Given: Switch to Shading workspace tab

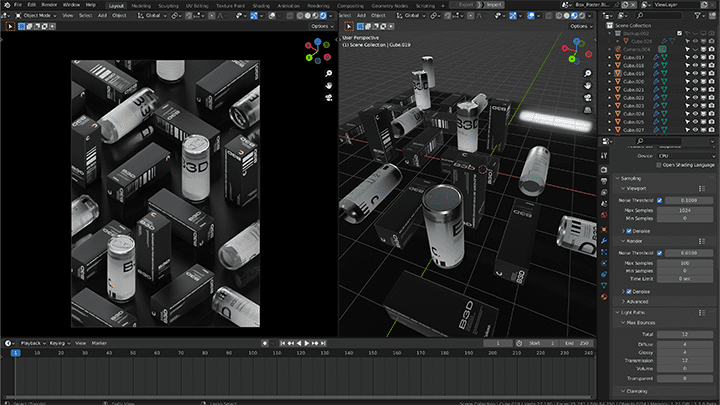Looking at the screenshot, I should pos(261,6).
